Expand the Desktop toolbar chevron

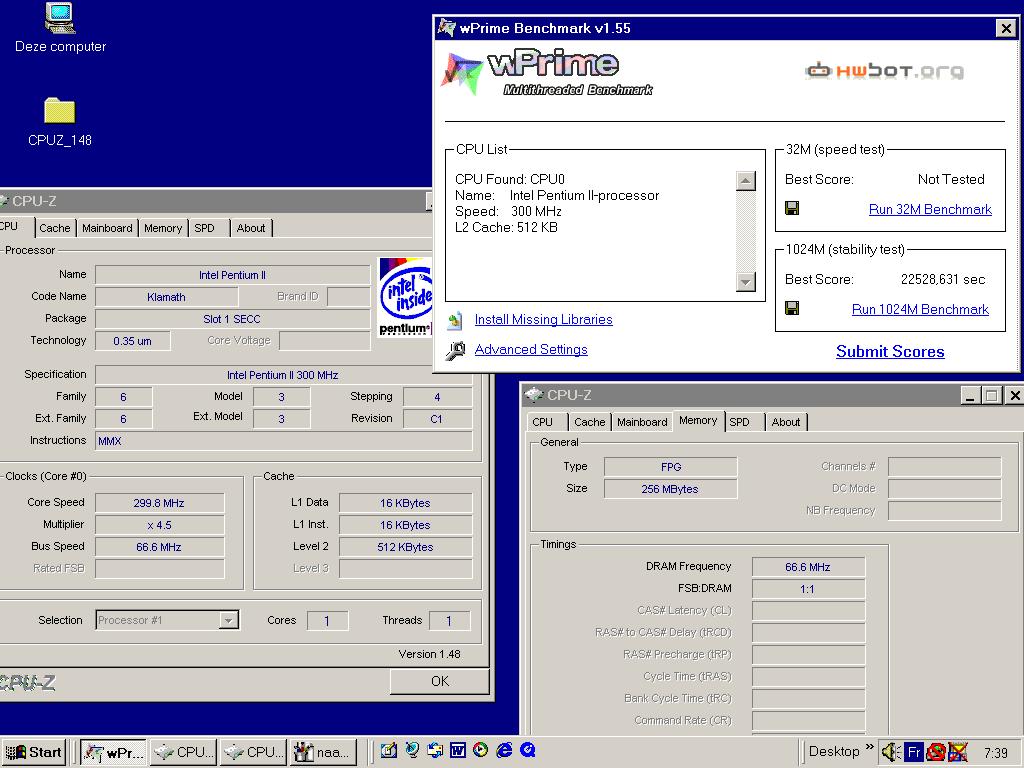pyautogui.click(x=869, y=747)
